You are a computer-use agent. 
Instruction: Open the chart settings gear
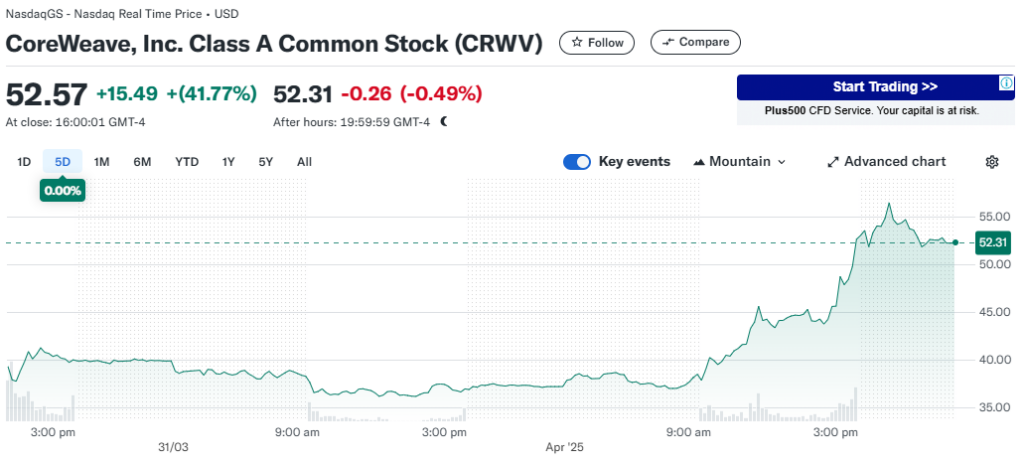point(992,162)
